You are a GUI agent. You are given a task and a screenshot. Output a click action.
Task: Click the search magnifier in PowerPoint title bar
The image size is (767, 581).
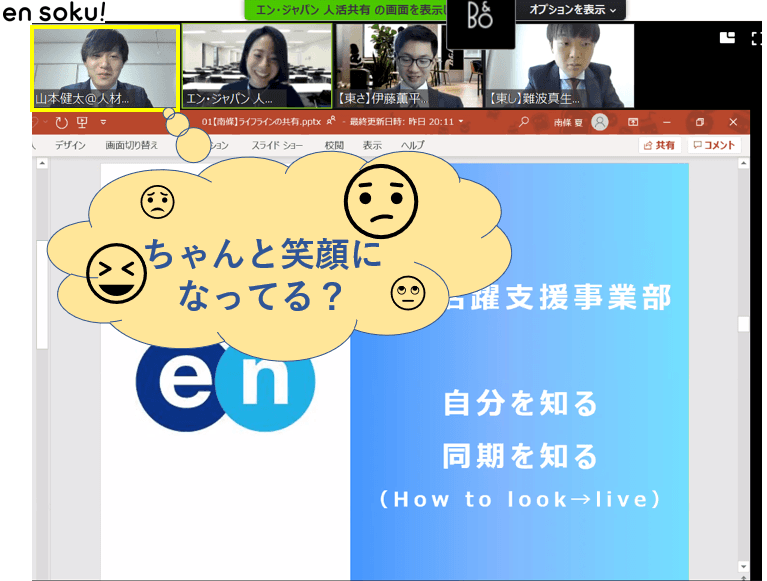coord(523,122)
